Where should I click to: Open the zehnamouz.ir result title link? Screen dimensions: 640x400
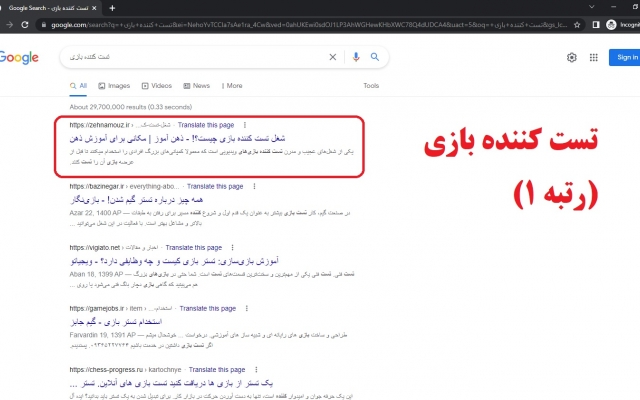coord(177,138)
